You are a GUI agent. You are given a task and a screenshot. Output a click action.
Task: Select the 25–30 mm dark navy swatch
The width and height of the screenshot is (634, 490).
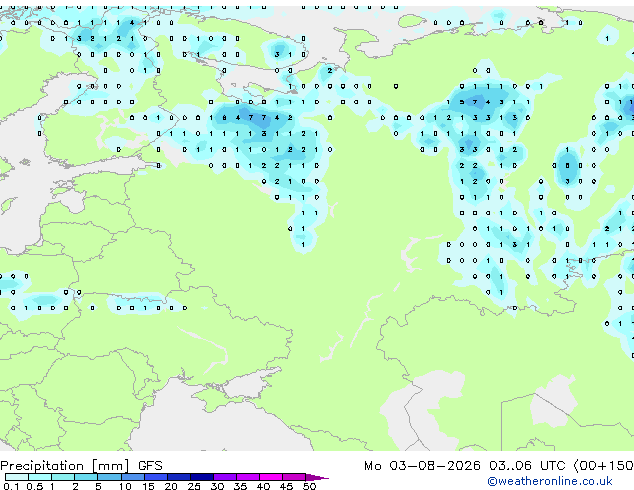tap(202, 477)
